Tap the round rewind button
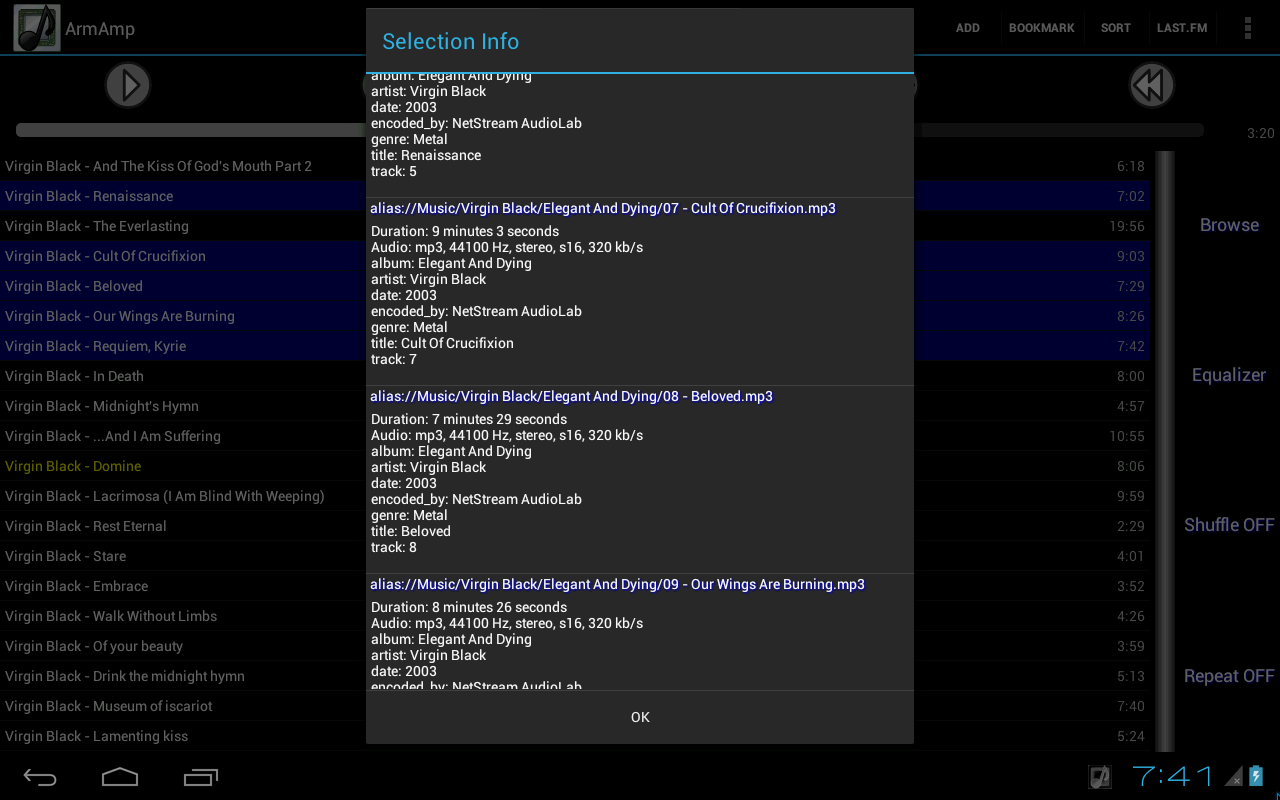The height and width of the screenshot is (800, 1280). [1151, 85]
